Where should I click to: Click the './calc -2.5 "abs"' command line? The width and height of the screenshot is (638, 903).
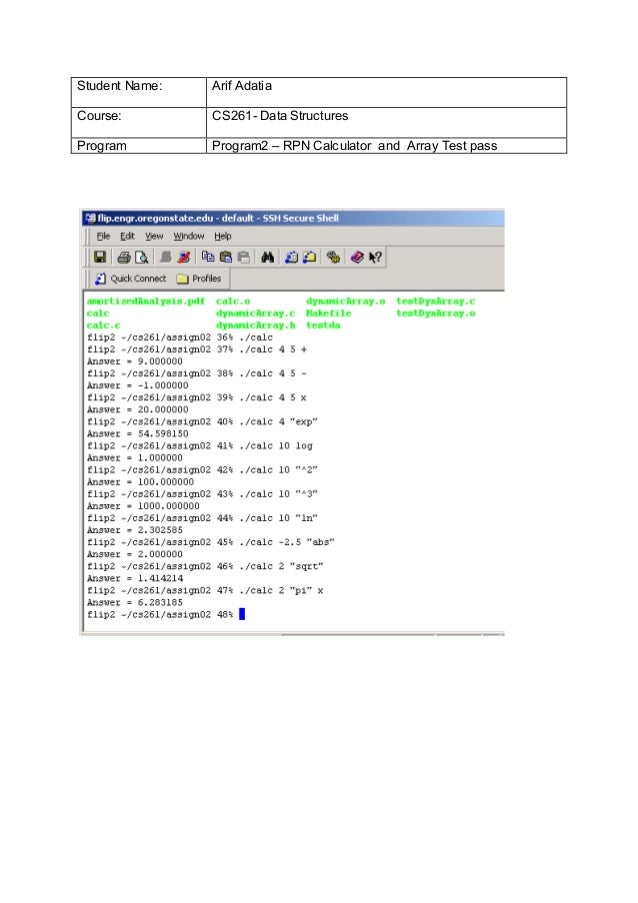coord(211,542)
